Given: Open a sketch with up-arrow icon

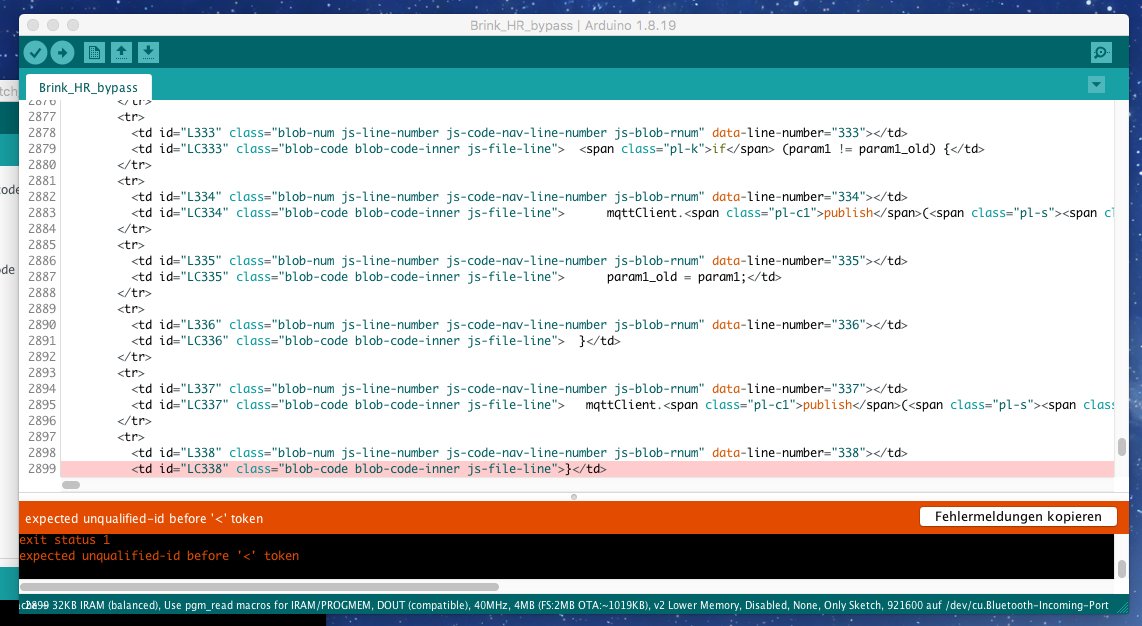Looking at the screenshot, I should 121,52.
